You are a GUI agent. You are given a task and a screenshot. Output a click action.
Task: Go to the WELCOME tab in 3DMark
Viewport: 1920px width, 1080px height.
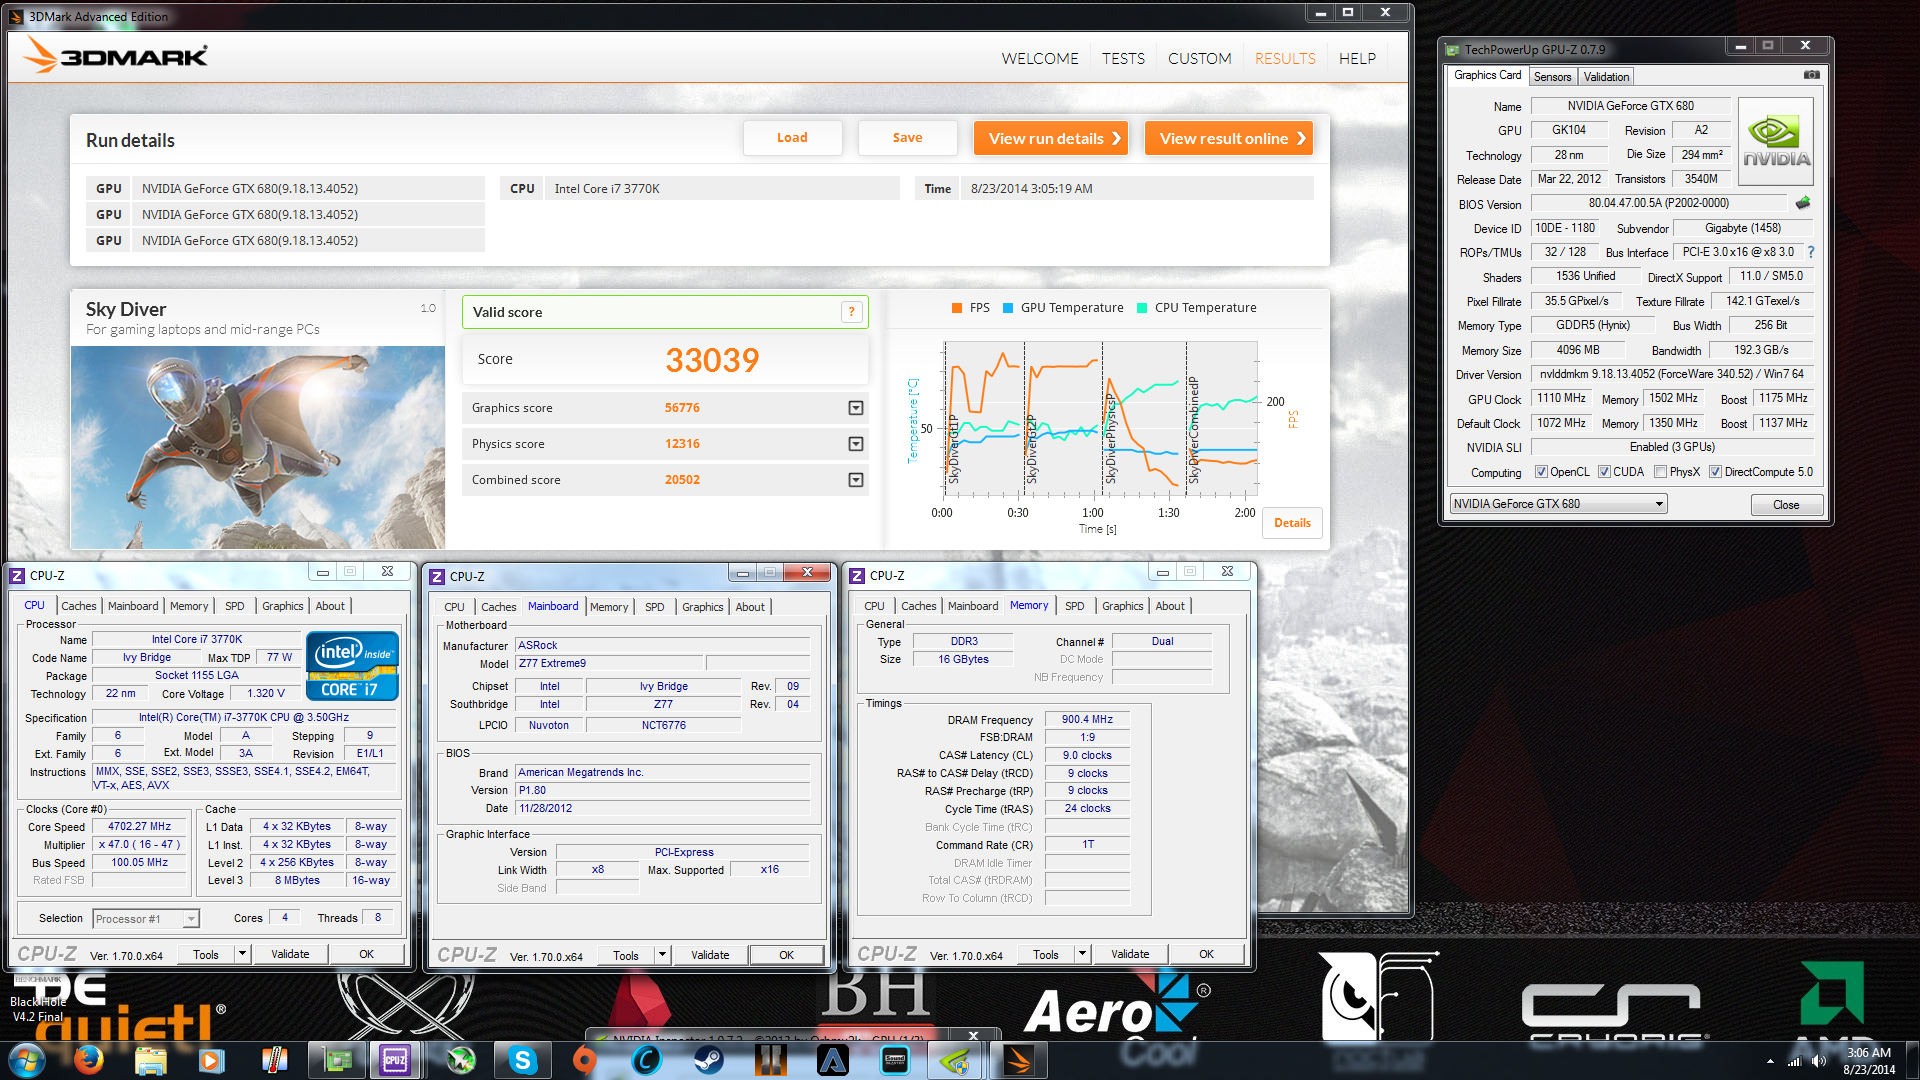pyautogui.click(x=1040, y=59)
